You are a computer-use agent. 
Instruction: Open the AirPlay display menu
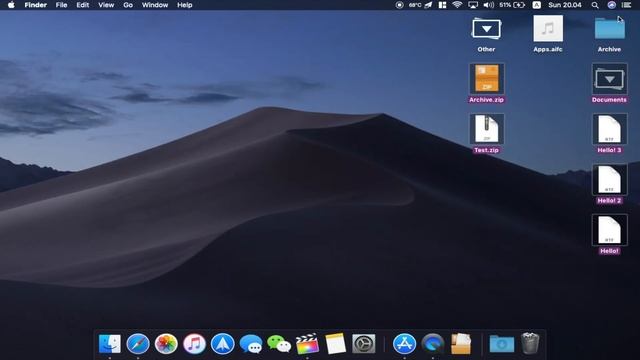pyautogui.click(x=473, y=5)
